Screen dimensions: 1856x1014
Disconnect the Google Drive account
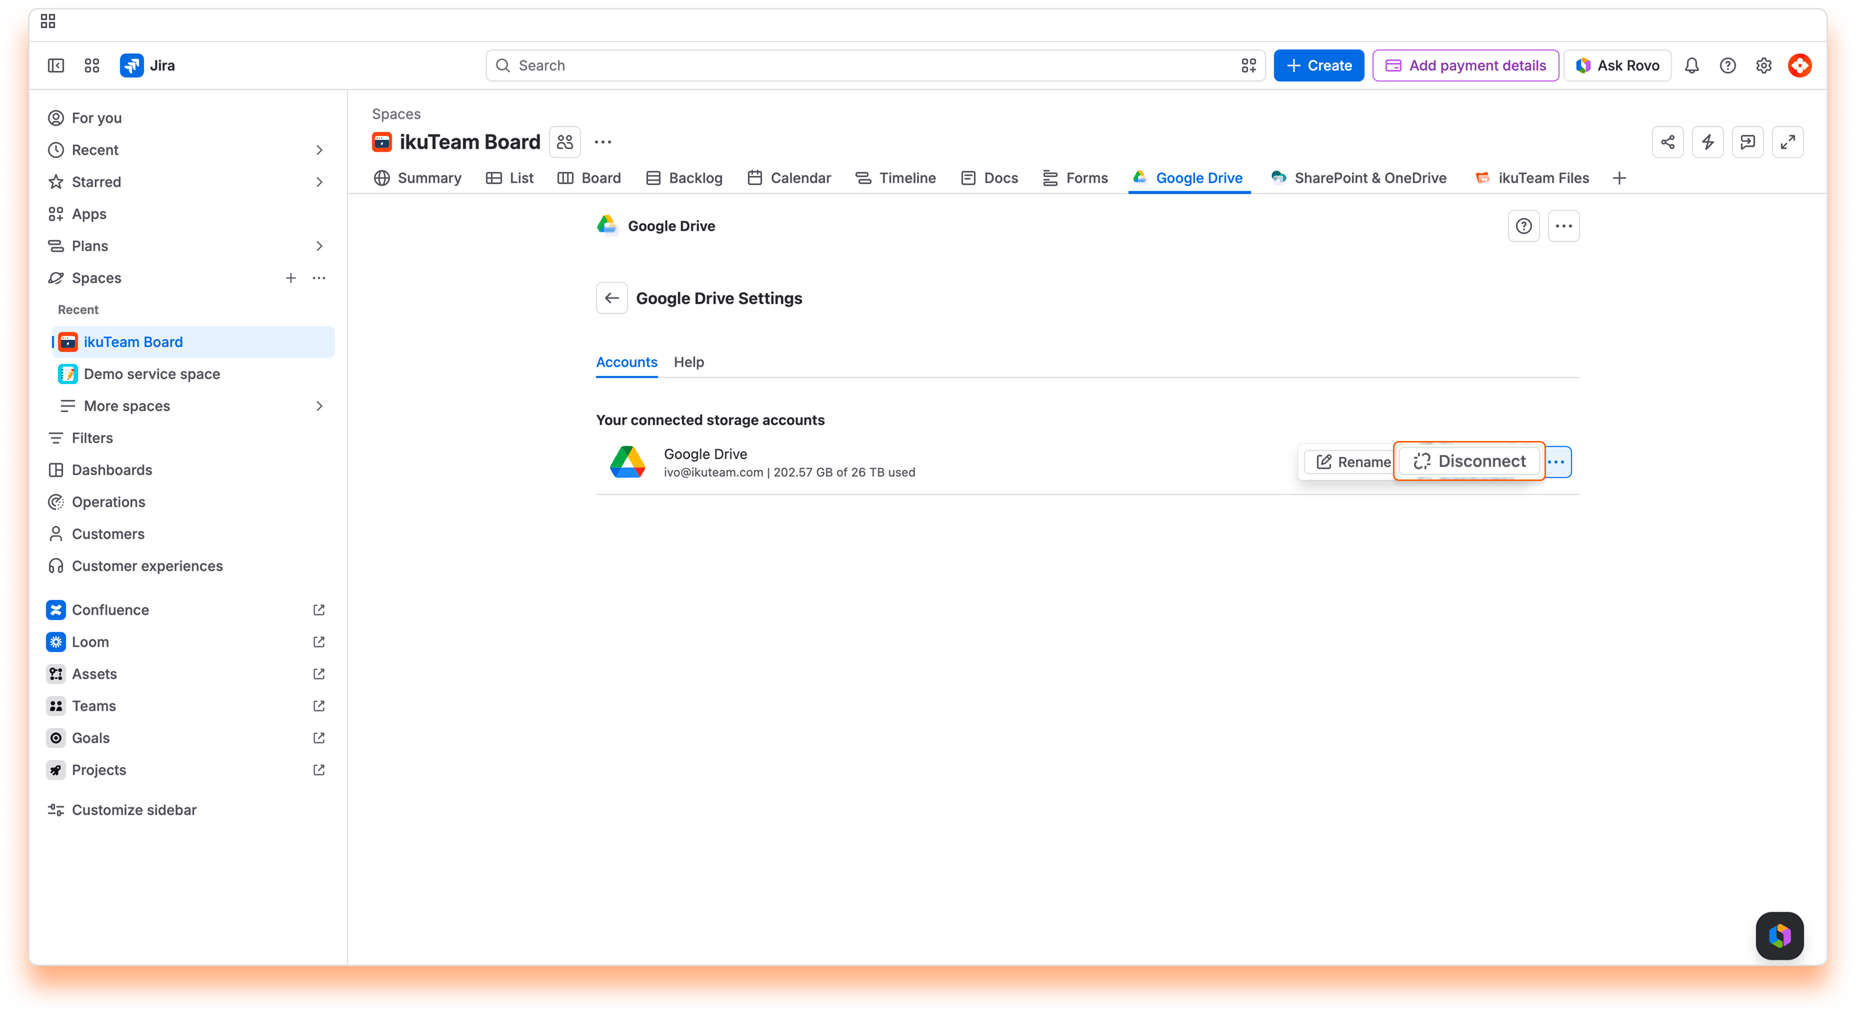(1469, 461)
